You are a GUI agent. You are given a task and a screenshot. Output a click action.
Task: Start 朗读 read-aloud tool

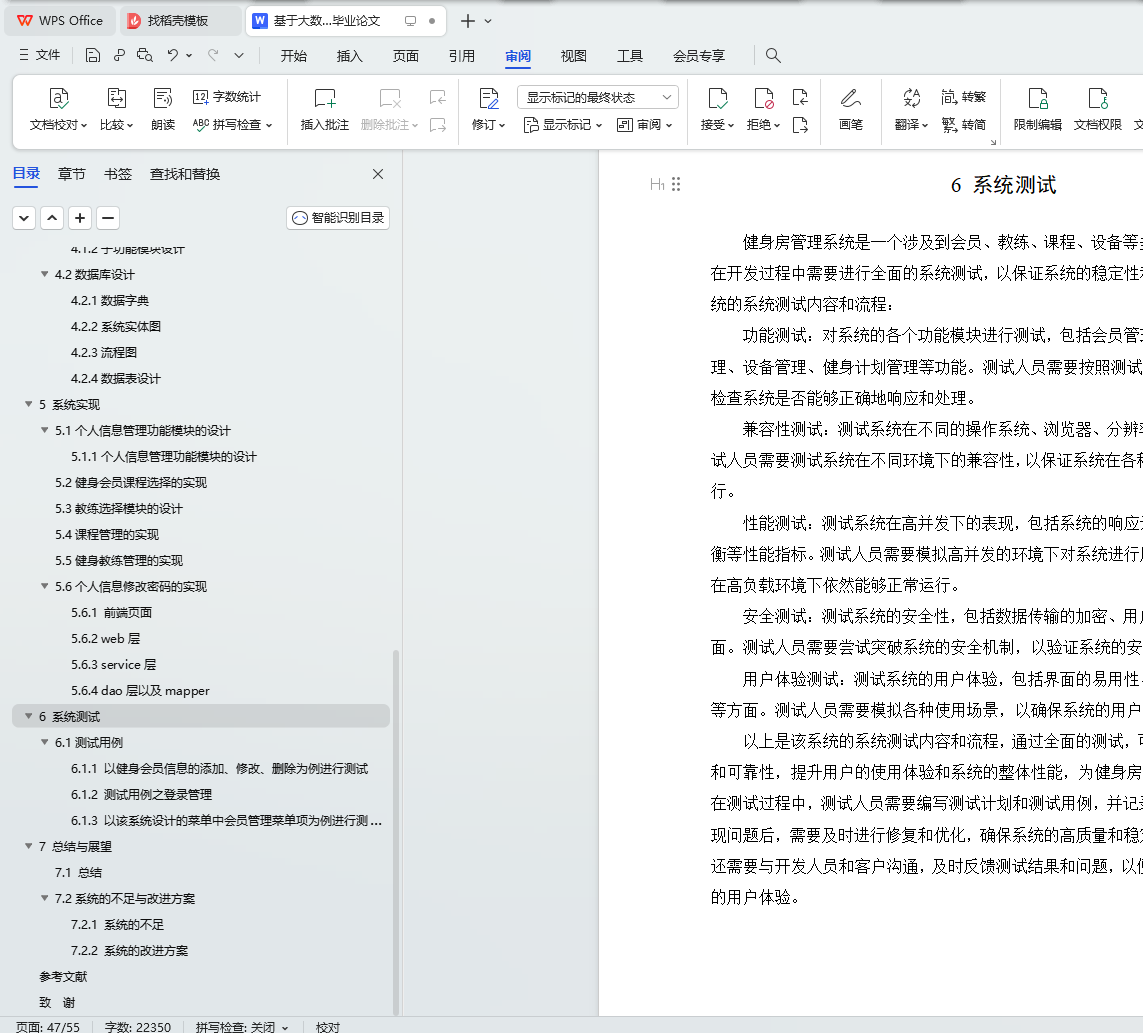coord(163,109)
